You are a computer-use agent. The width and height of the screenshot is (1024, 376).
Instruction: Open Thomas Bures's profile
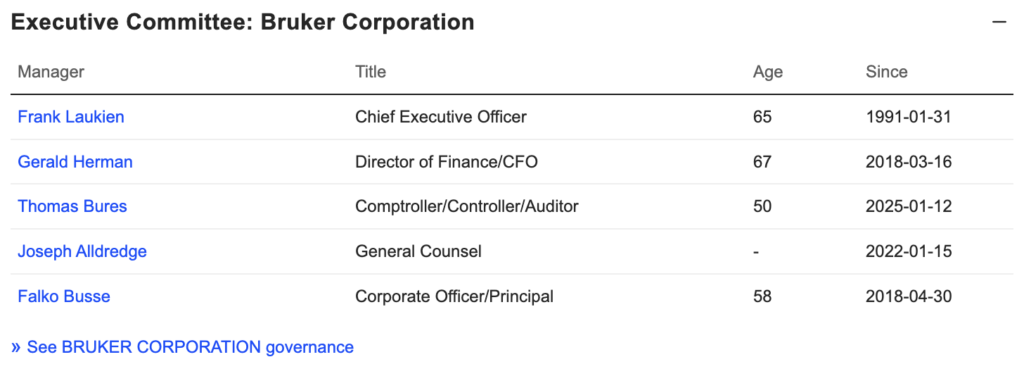(72, 207)
